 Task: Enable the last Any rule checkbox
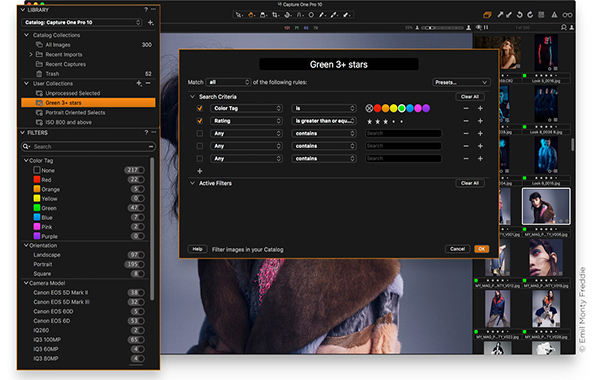[x=200, y=158]
